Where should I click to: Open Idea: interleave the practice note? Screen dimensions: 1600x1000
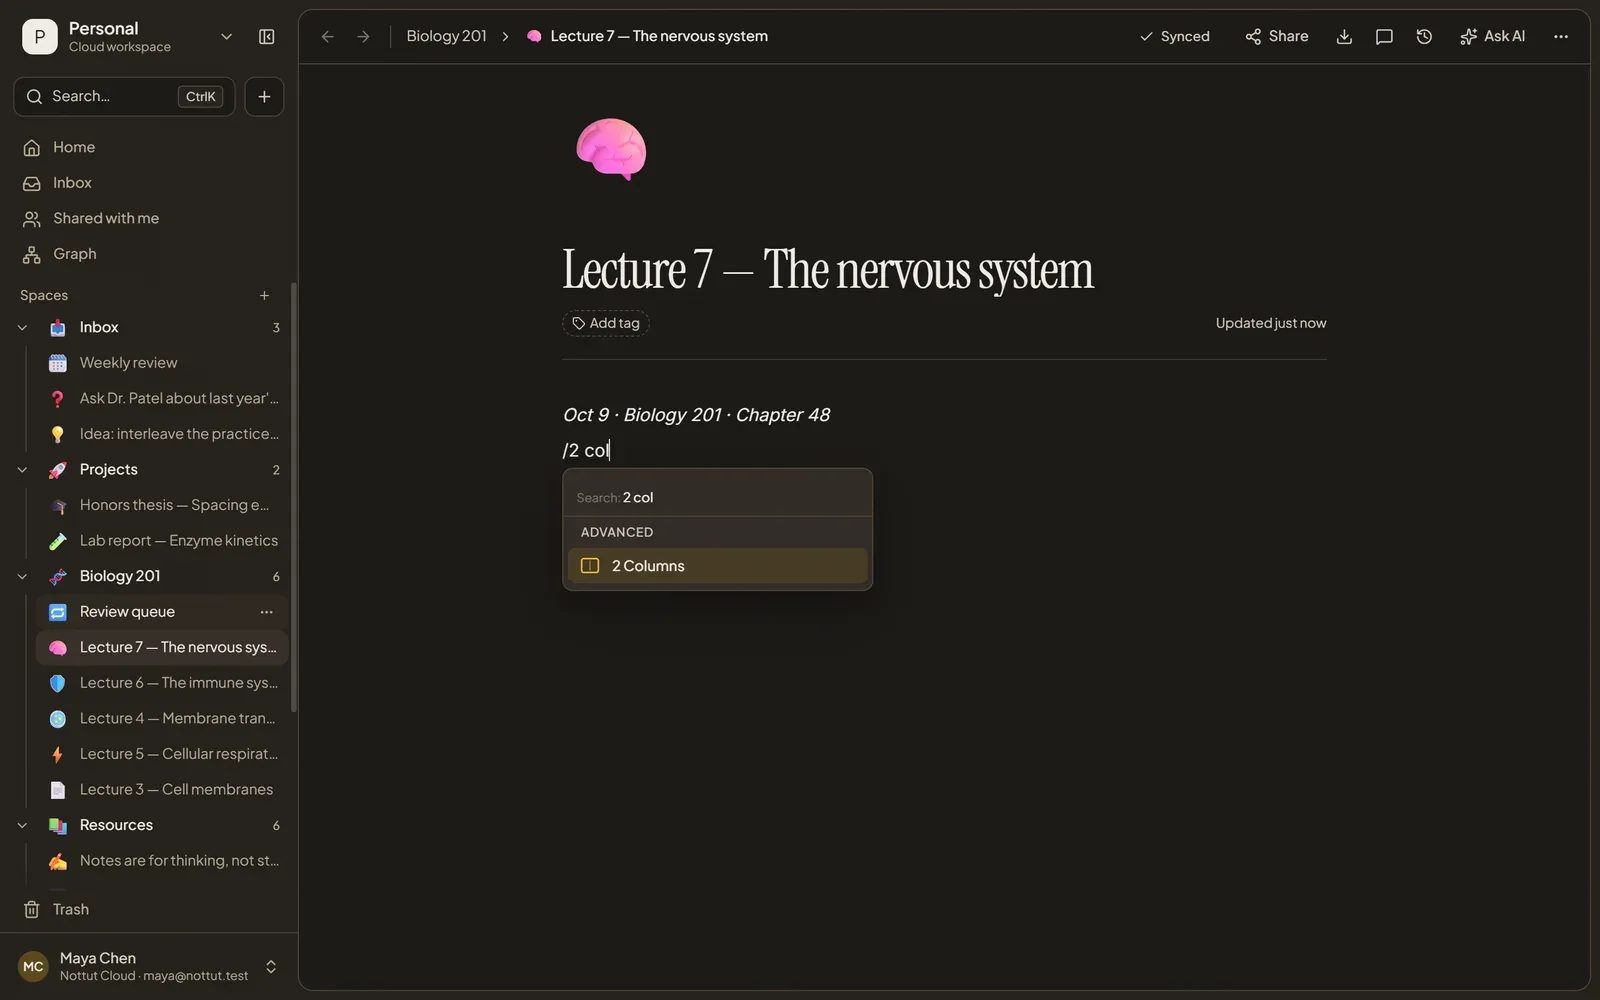point(162,434)
